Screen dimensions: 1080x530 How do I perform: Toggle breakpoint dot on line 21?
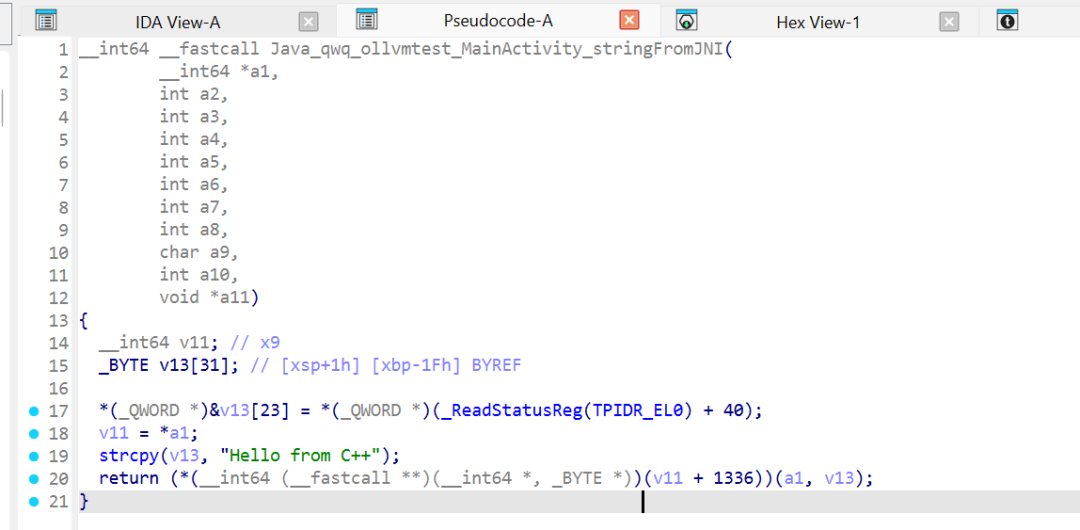tap(34, 501)
